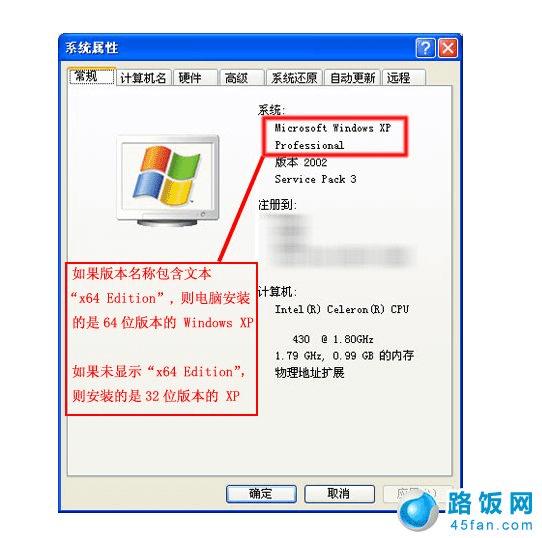The width and height of the screenshot is (542, 538).
Task: Switch to the 常规 tab
Action: pyautogui.click(x=92, y=76)
